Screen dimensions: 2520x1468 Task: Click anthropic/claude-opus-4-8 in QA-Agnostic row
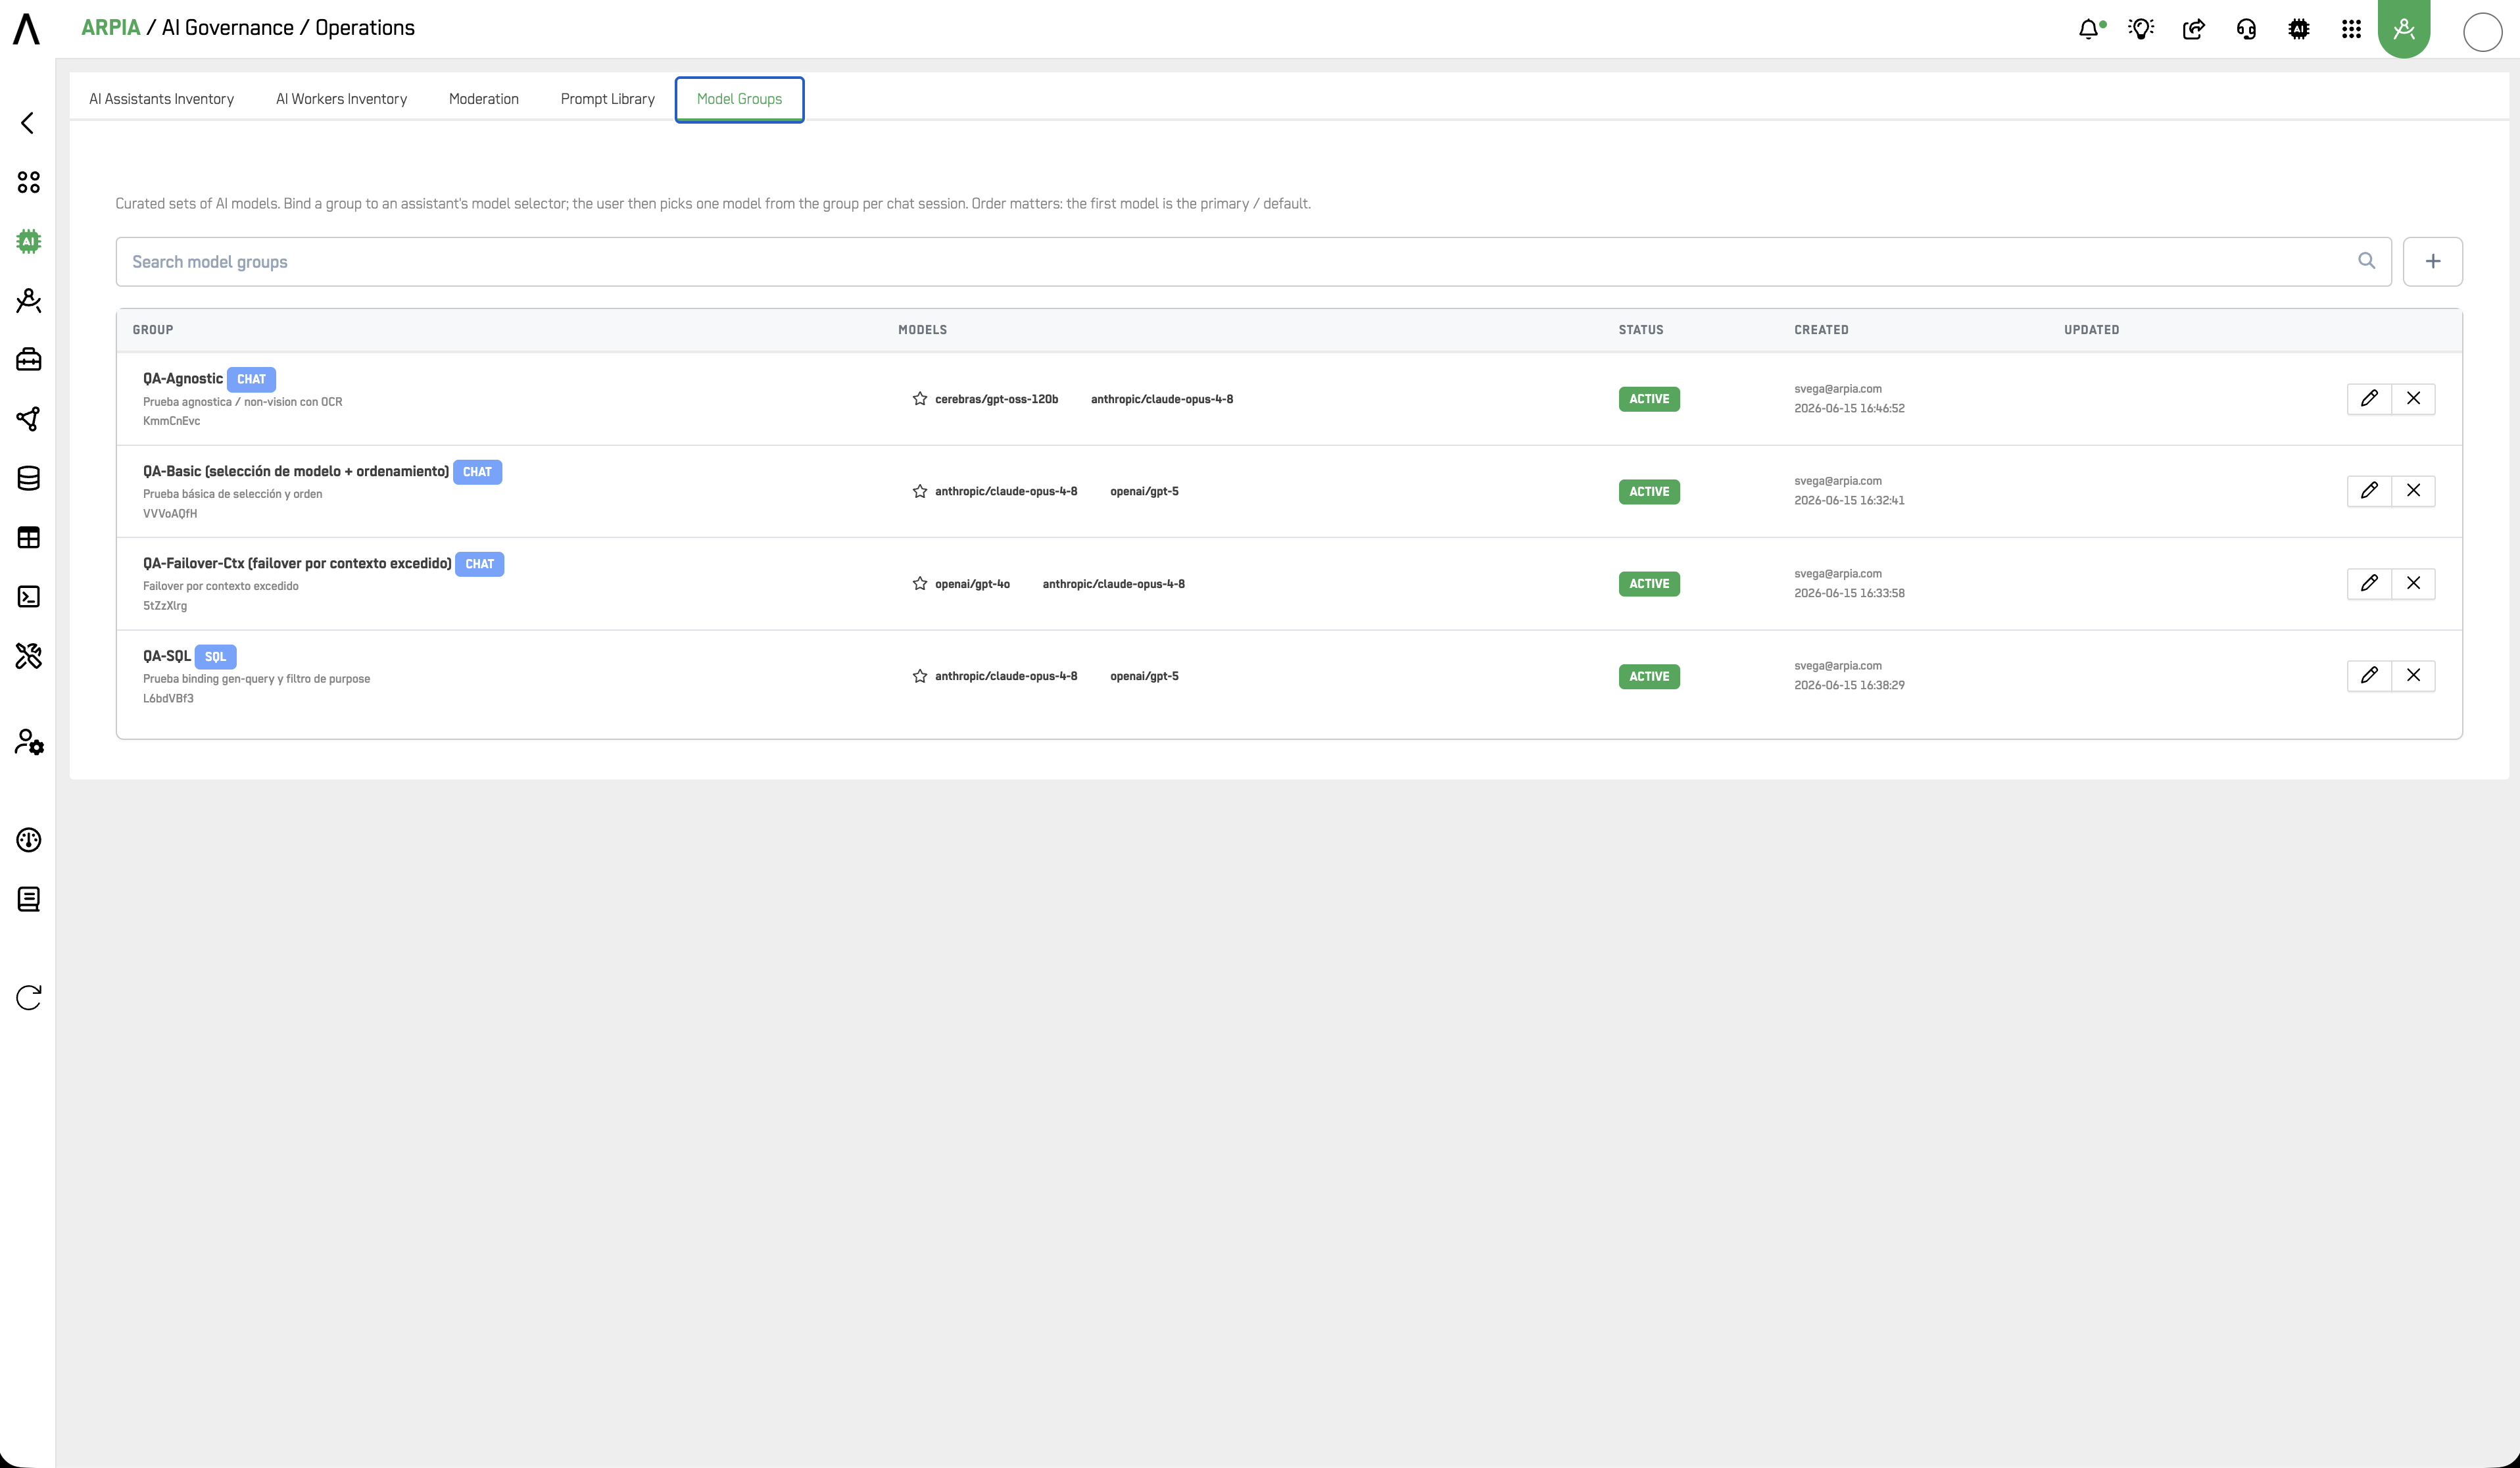pyautogui.click(x=1161, y=399)
